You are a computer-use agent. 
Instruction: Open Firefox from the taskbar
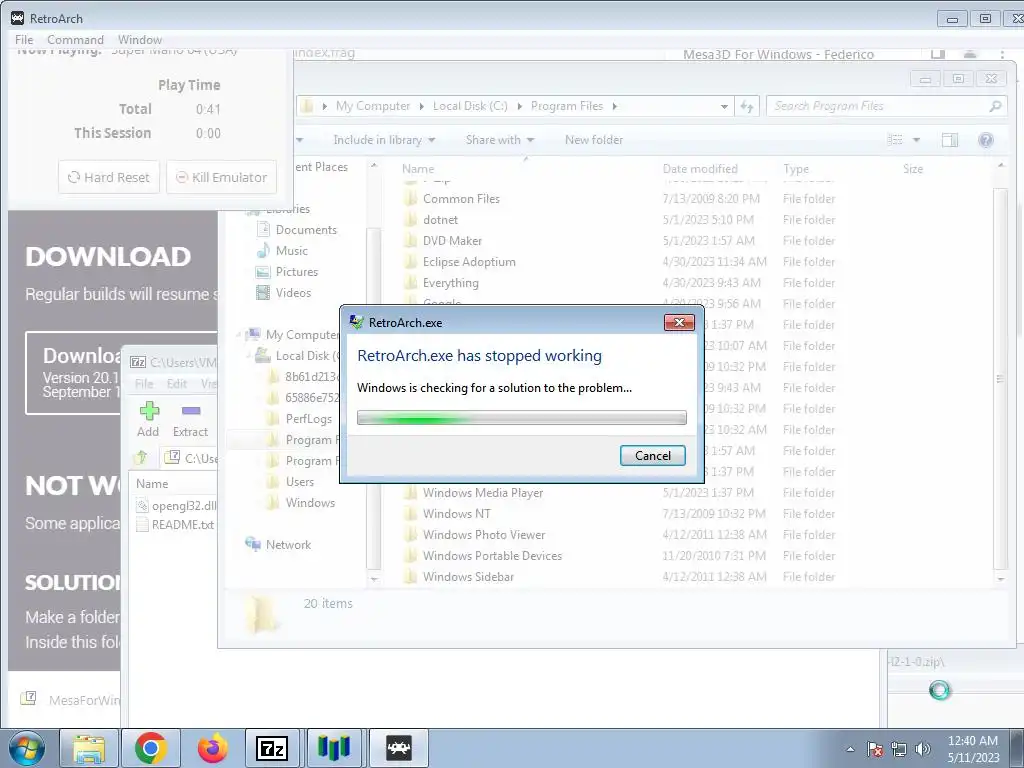(x=212, y=748)
